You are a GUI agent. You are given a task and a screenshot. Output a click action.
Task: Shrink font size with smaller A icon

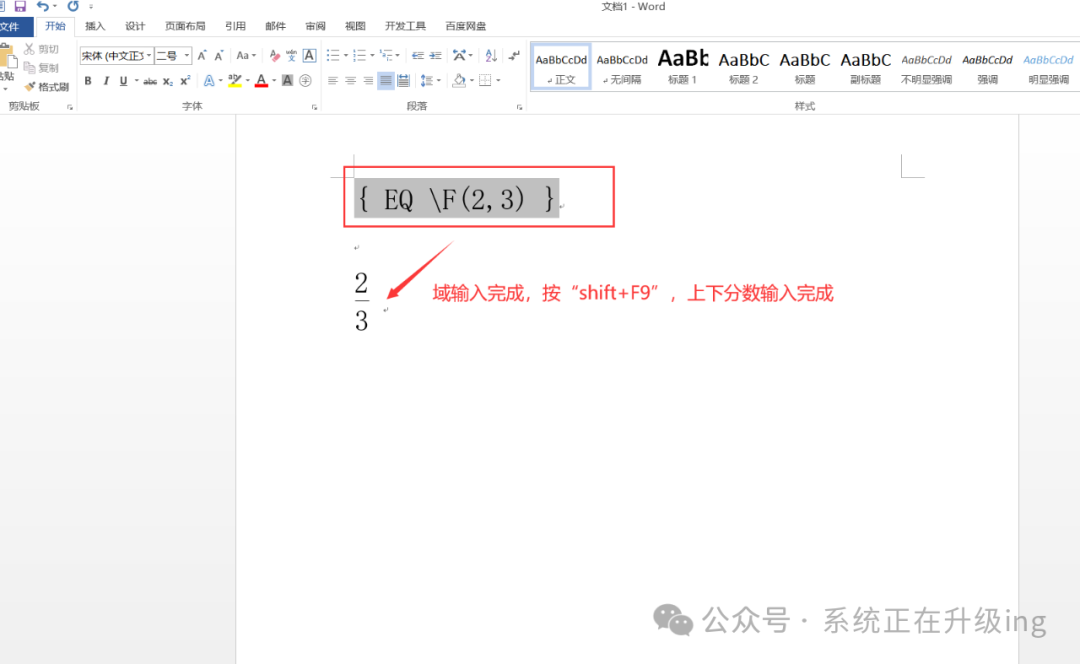(x=219, y=55)
